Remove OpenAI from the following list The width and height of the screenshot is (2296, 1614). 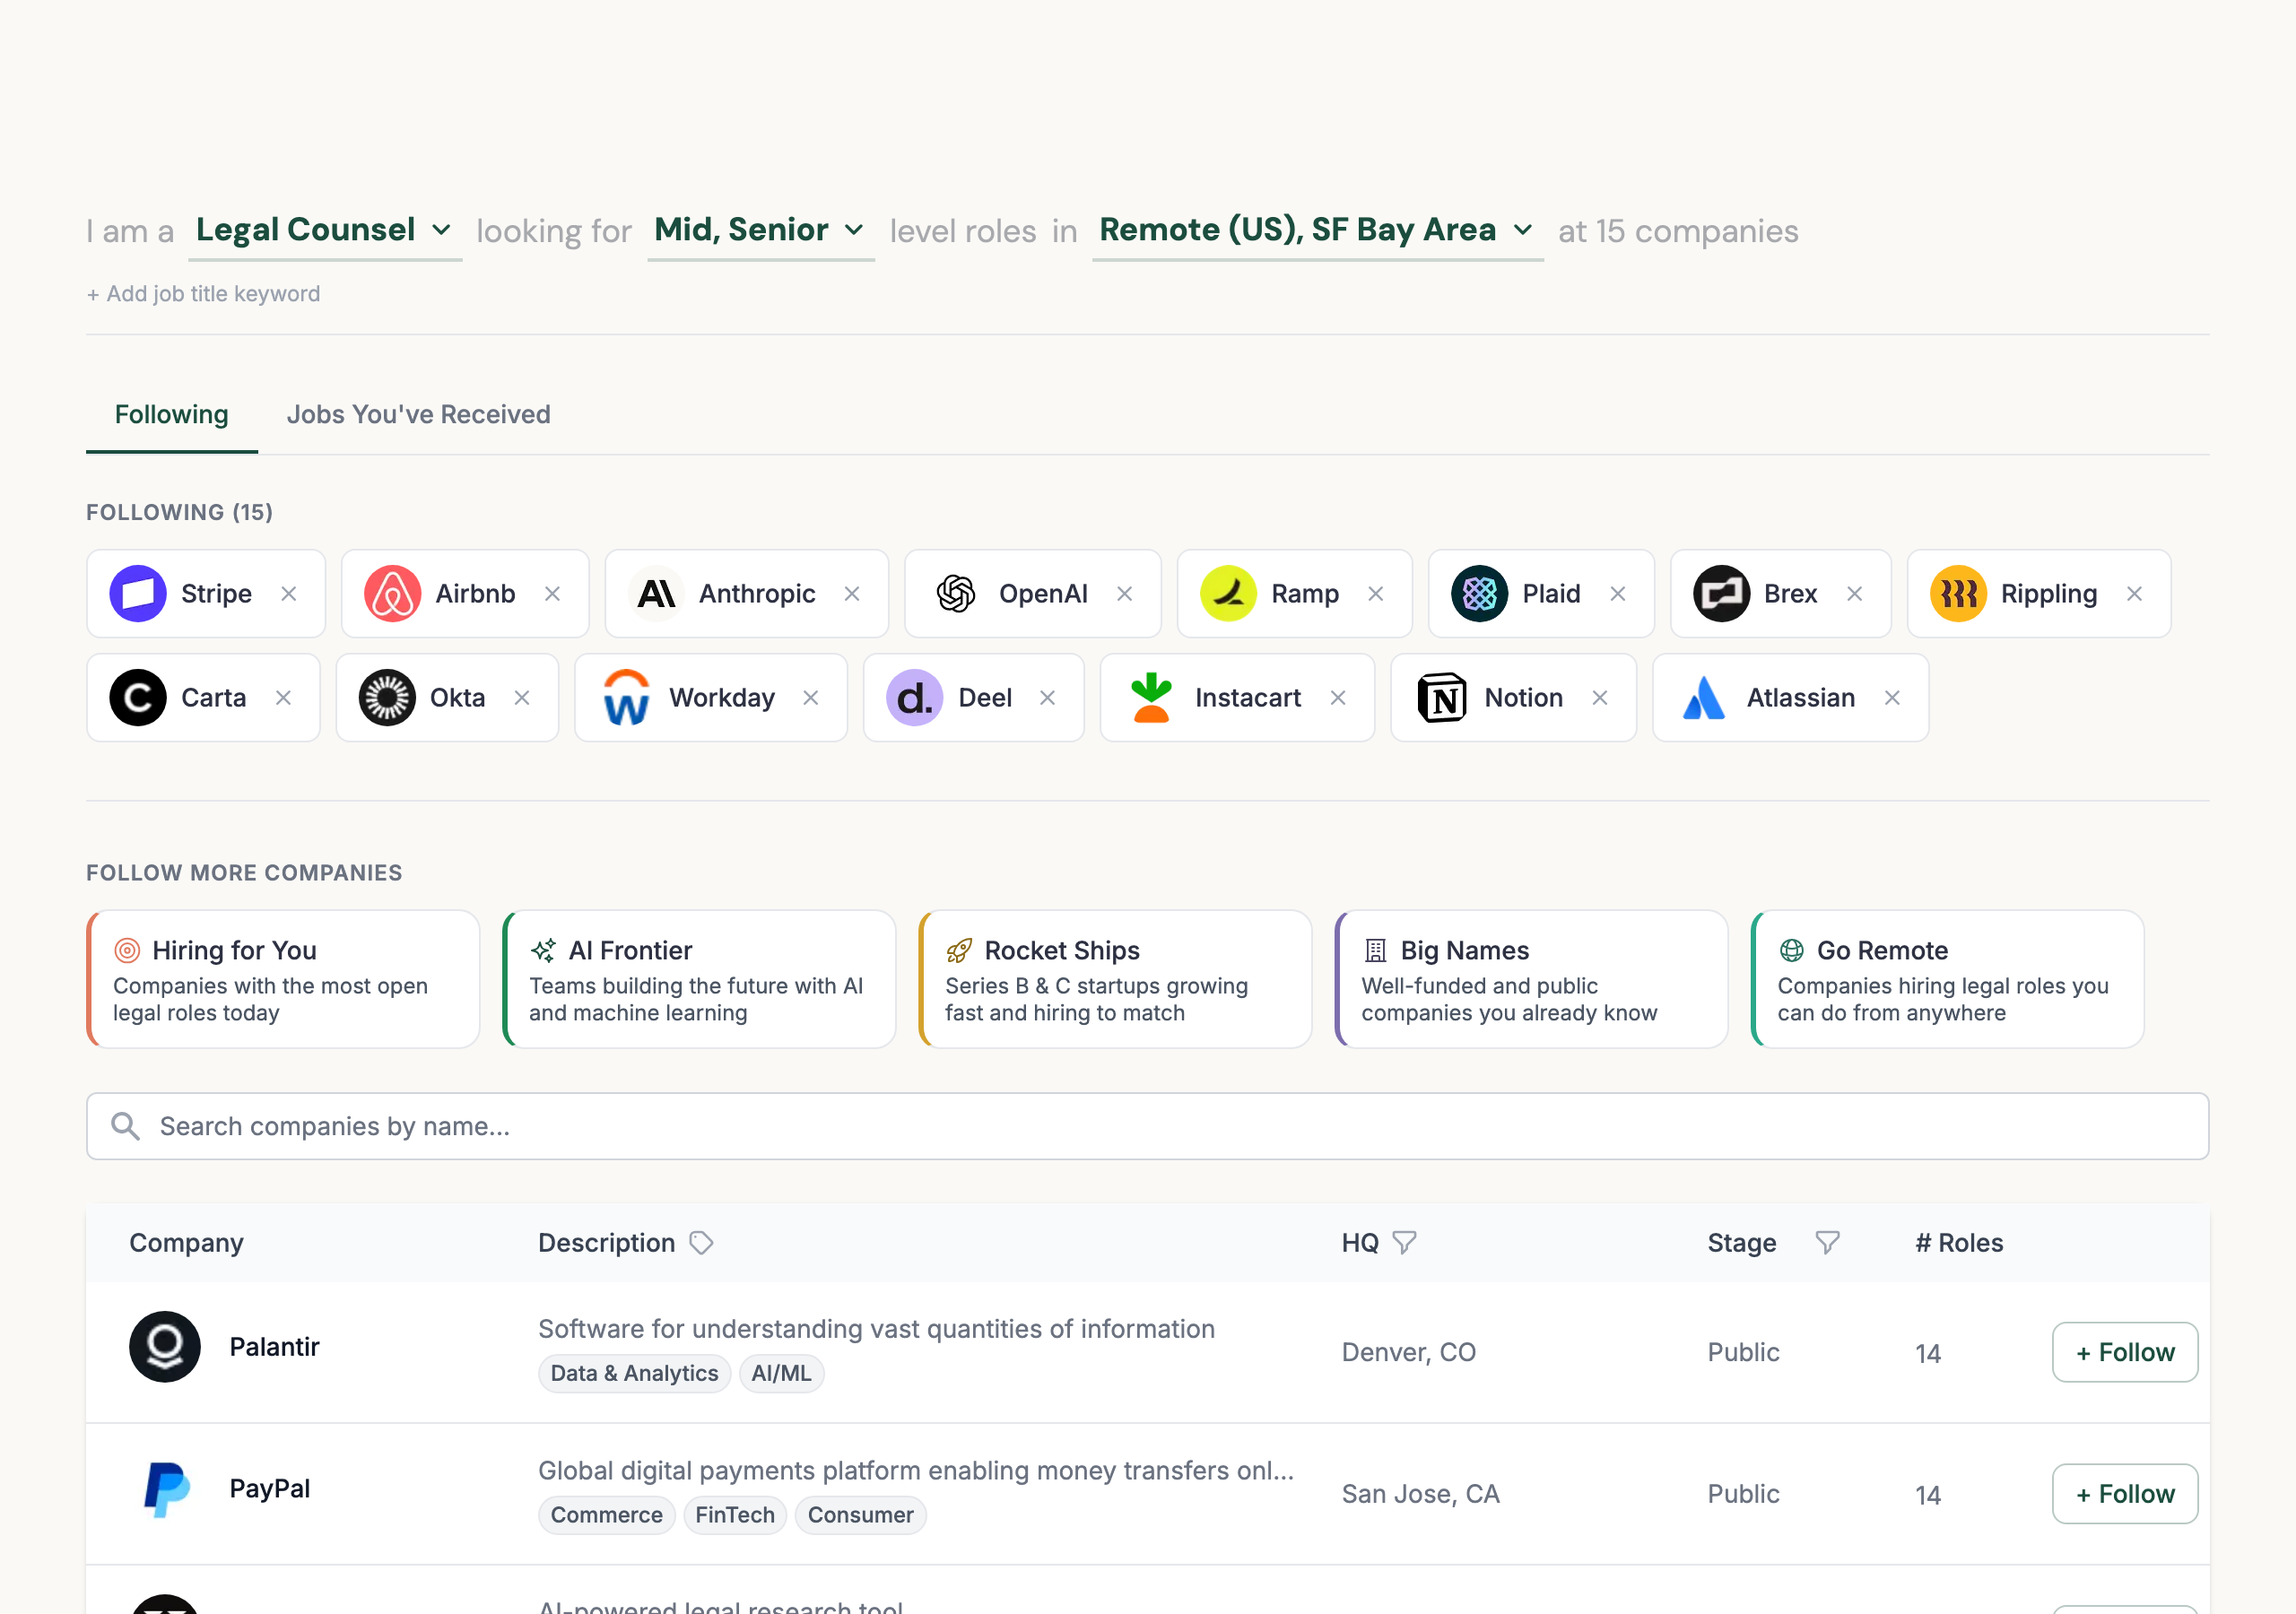pos(1124,593)
